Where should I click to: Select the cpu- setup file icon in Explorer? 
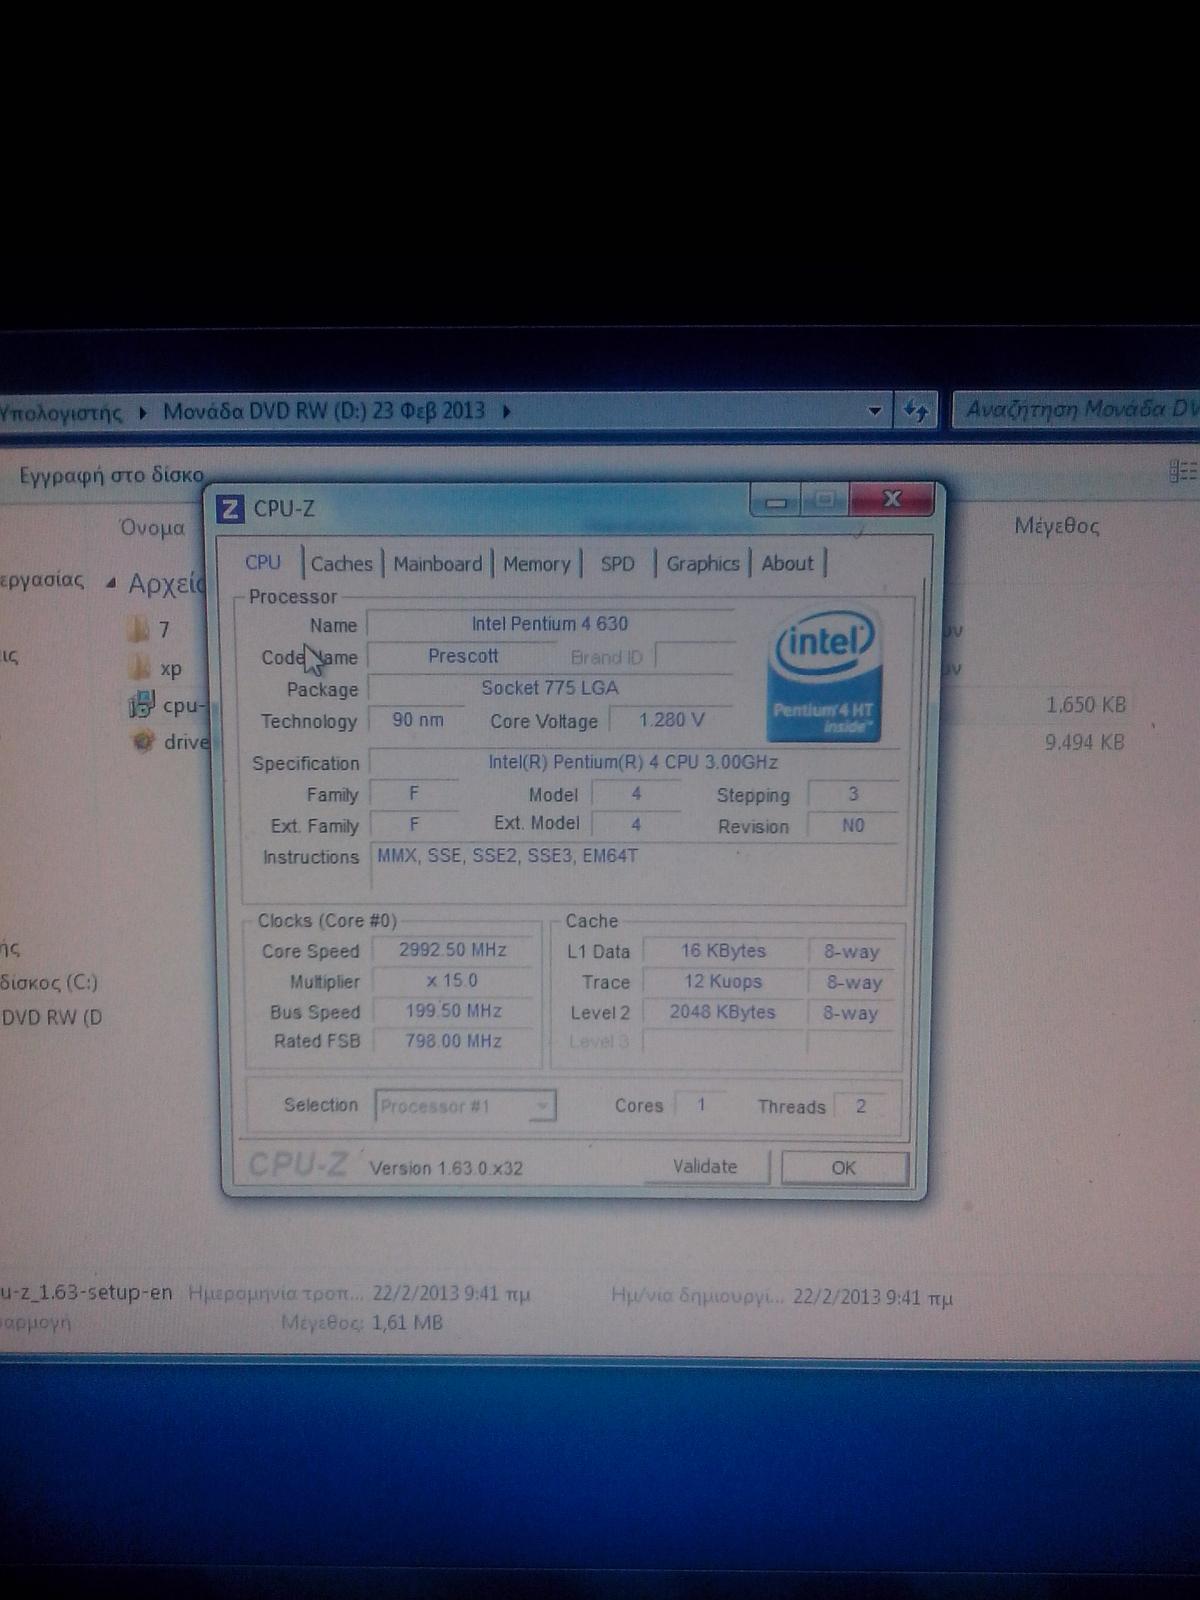coord(141,705)
